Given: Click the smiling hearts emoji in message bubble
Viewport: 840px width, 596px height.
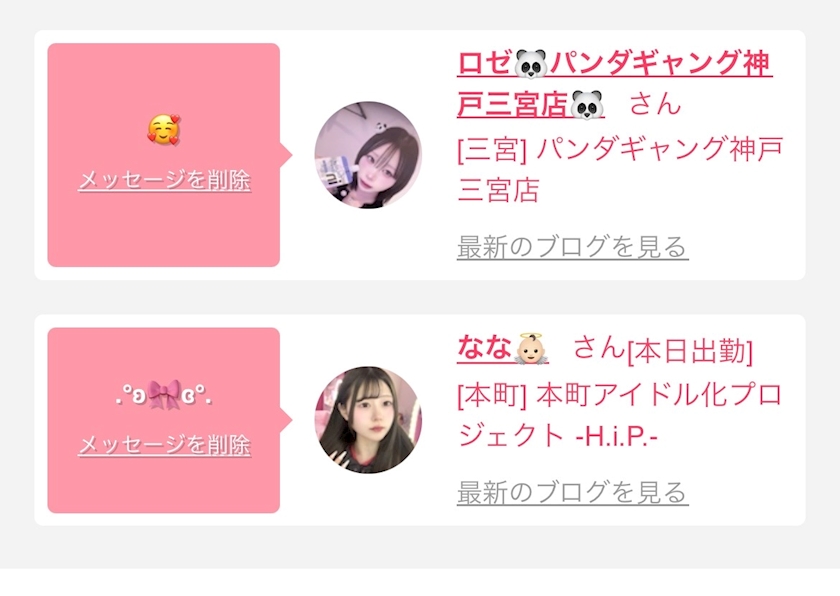Looking at the screenshot, I should [x=164, y=130].
